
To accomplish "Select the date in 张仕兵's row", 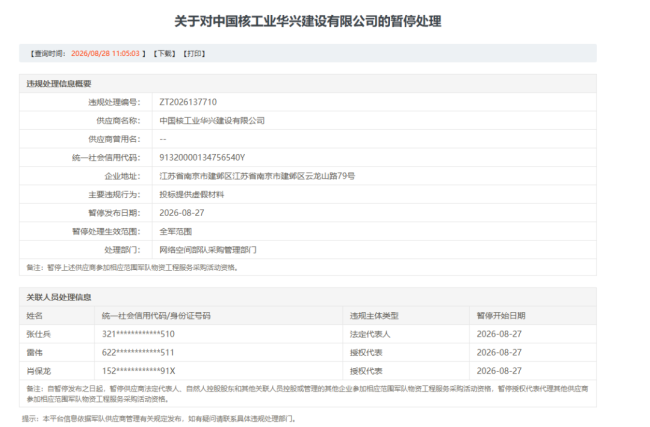I will coord(499,334).
